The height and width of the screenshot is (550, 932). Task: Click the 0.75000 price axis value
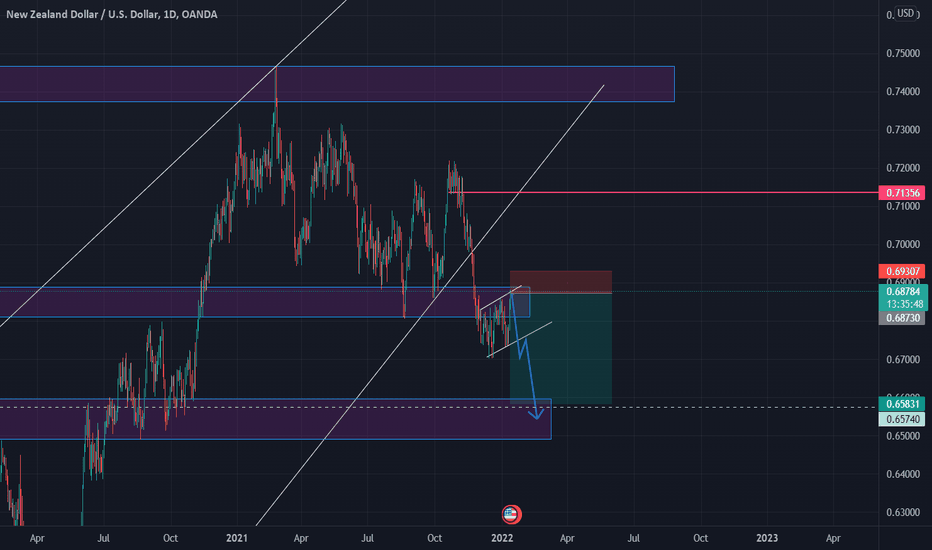(x=903, y=54)
